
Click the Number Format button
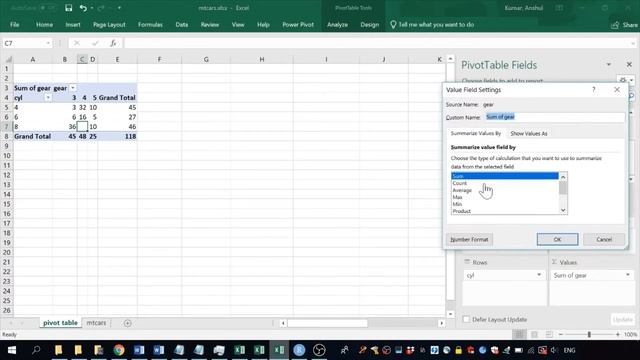(x=469, y=239)
